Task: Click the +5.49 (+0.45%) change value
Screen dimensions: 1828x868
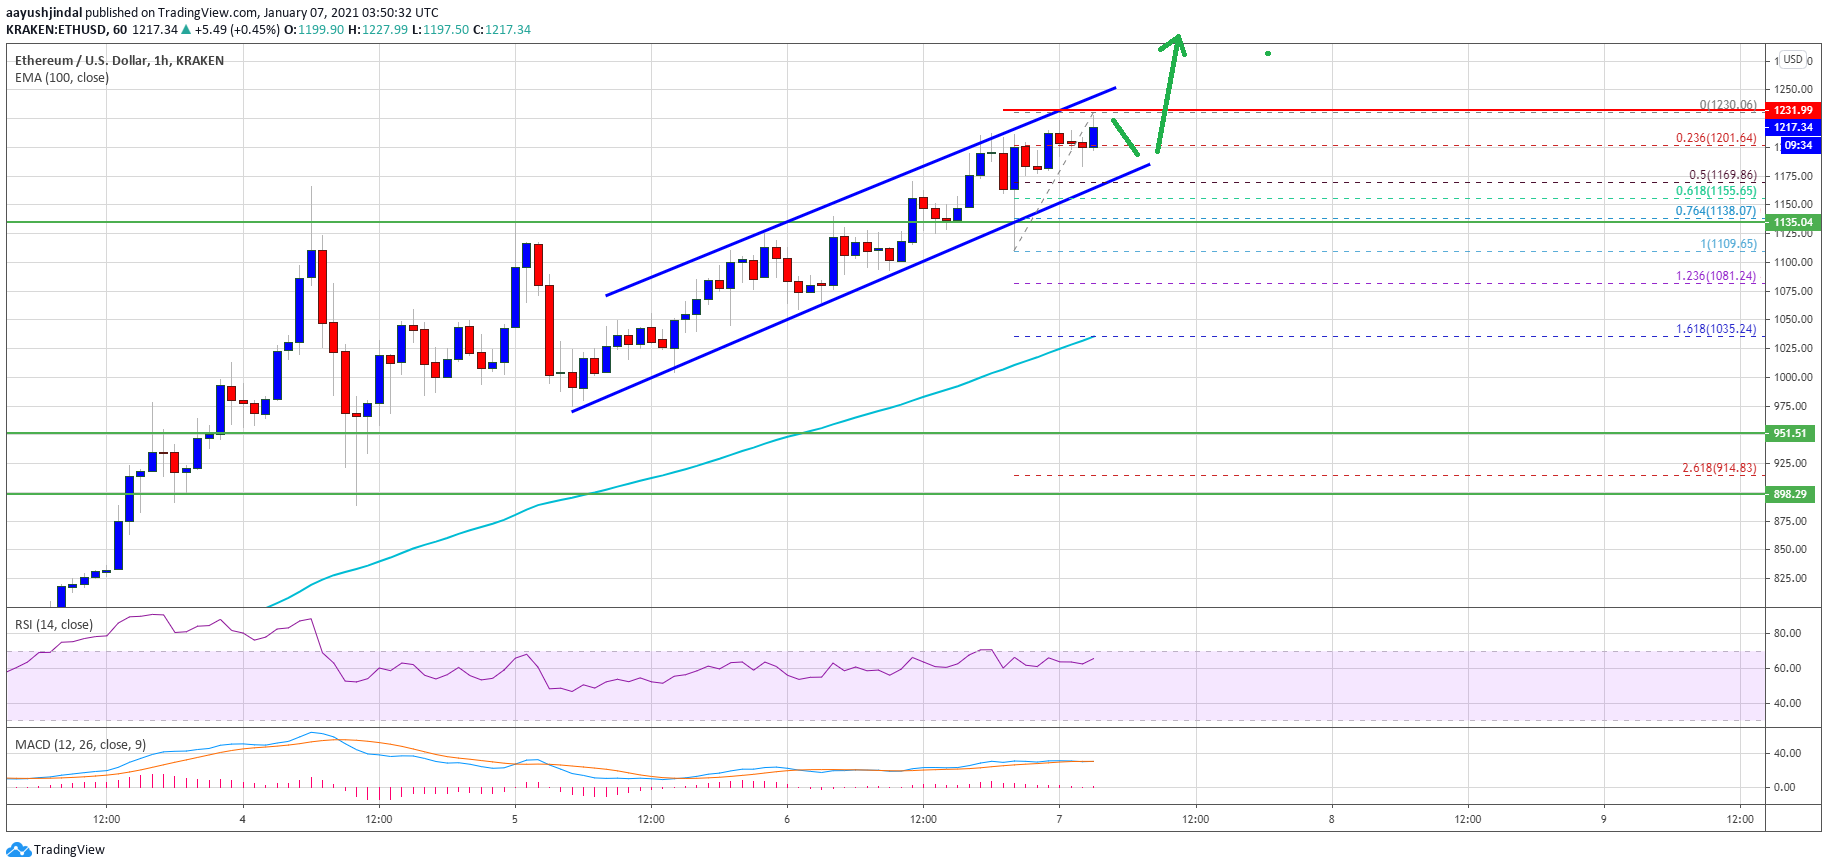Action: [x=237, y=30]
